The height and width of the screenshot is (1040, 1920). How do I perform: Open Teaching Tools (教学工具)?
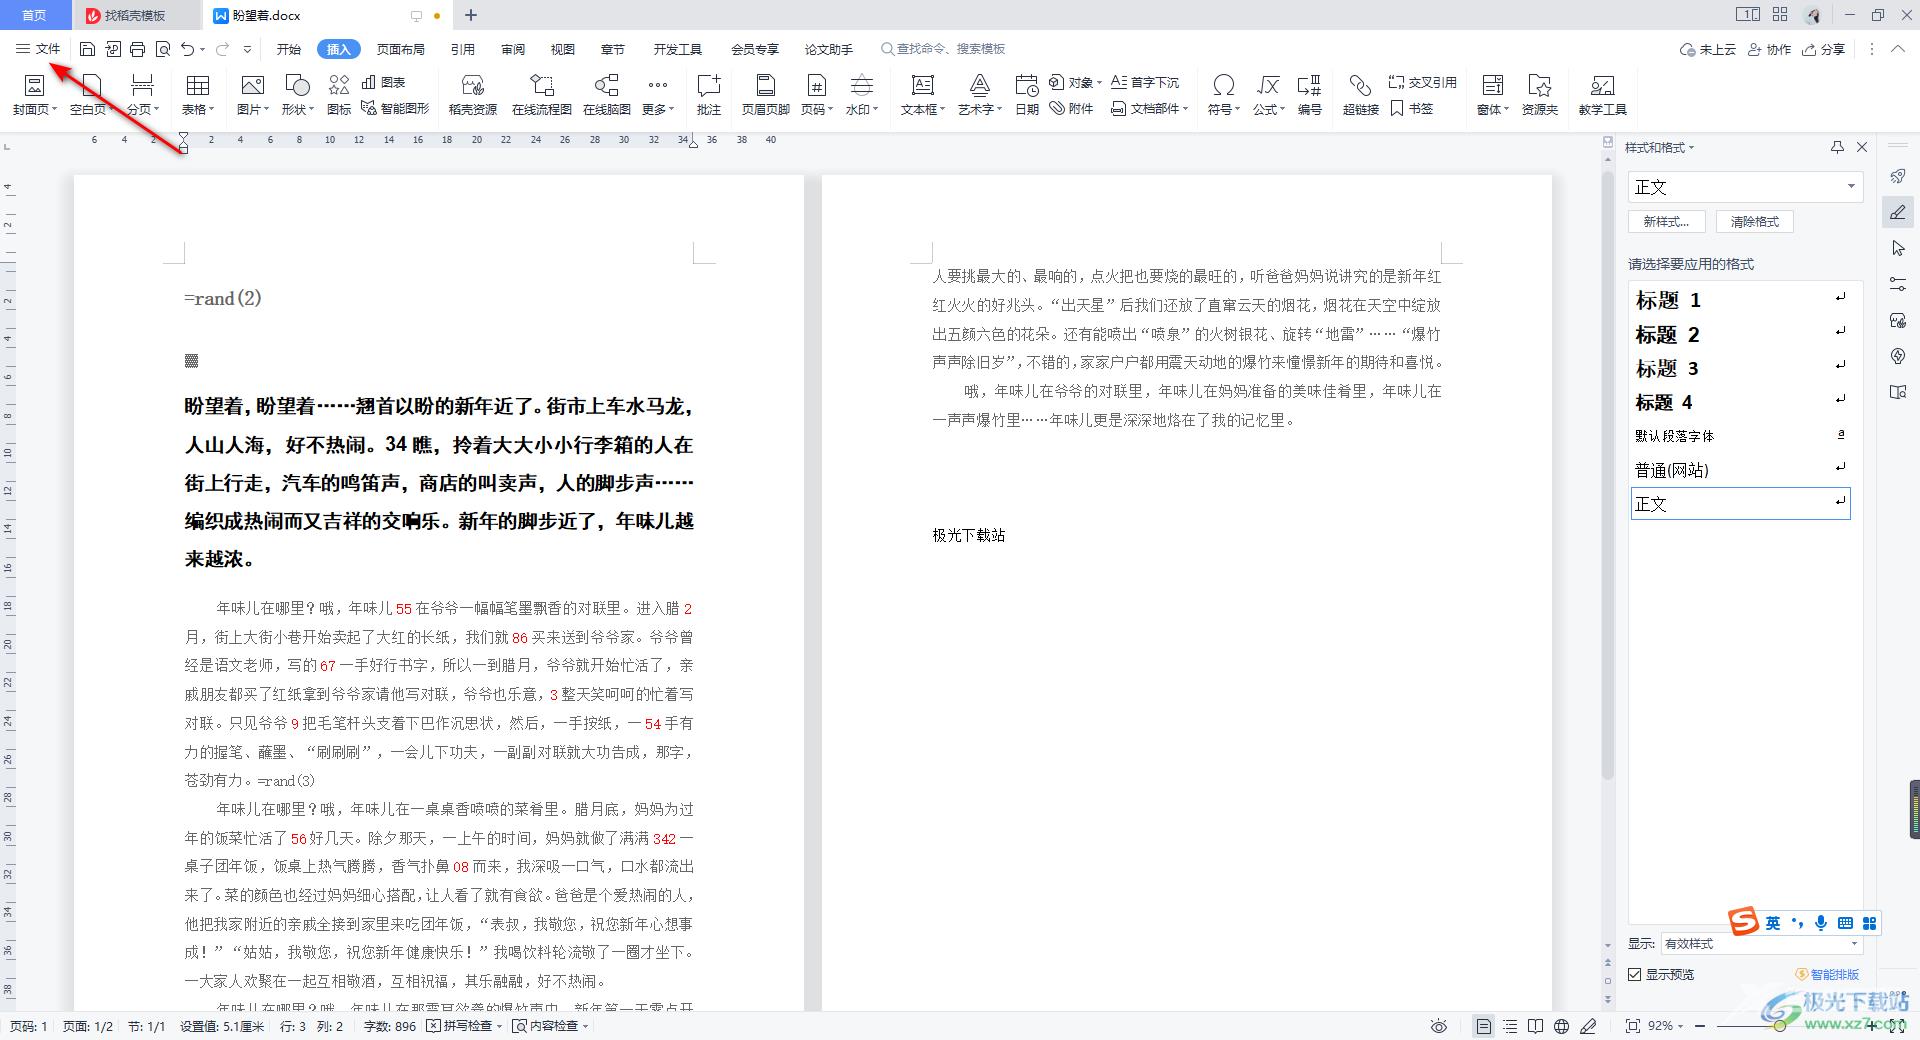pyautogui.click(x=1602, y=95)
